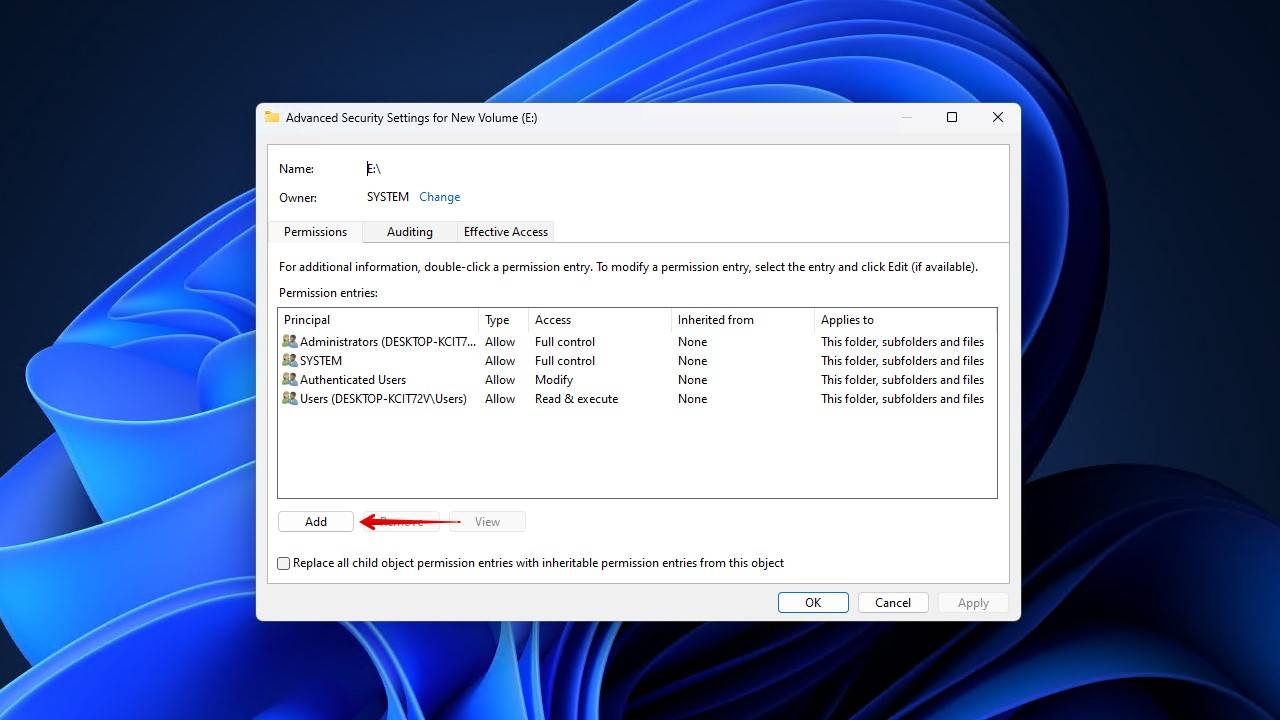The width and height of the screenshot is (1280, 720).
Task: Maximize the Advanced Security Settings window
Action: click(952, 117)
